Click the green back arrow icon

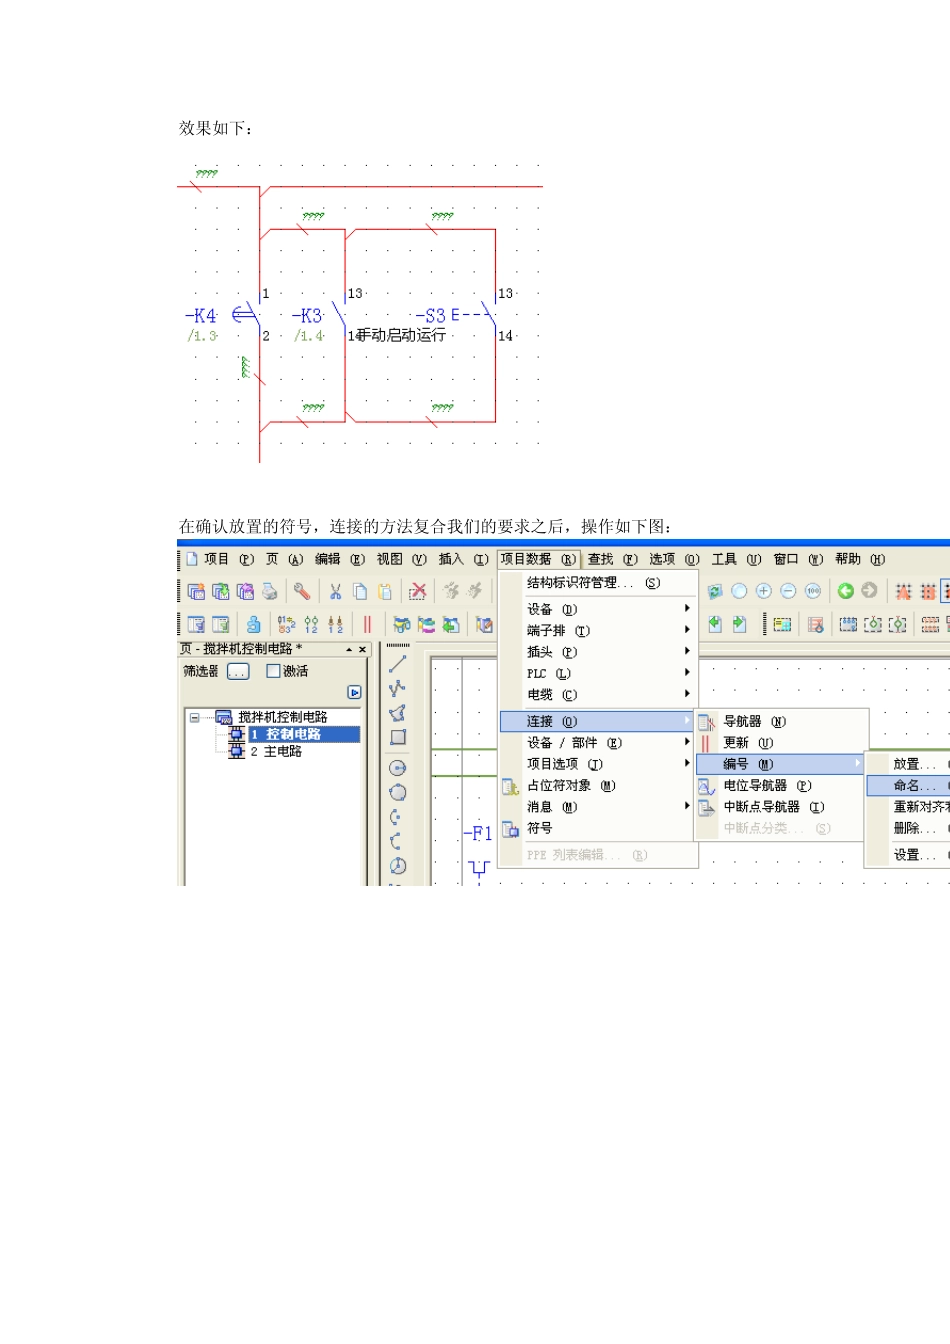(845, 591)
